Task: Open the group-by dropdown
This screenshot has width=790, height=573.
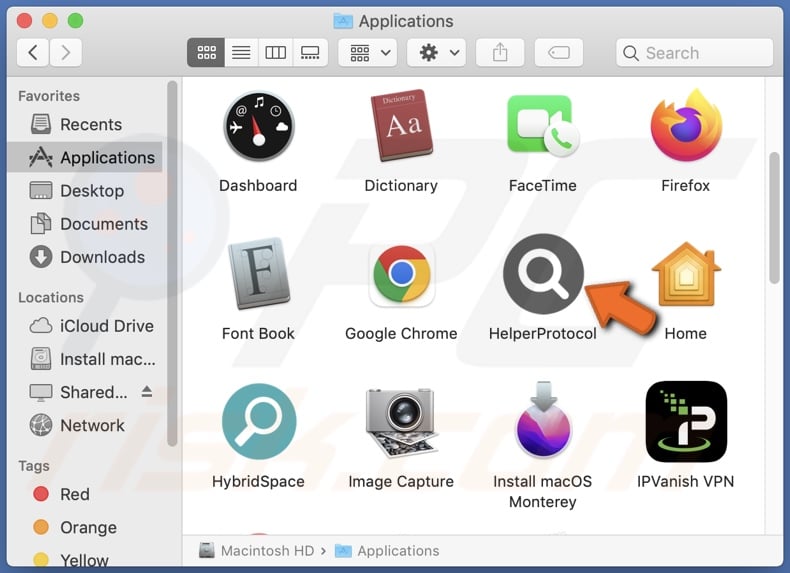Action: coord(368,52)
